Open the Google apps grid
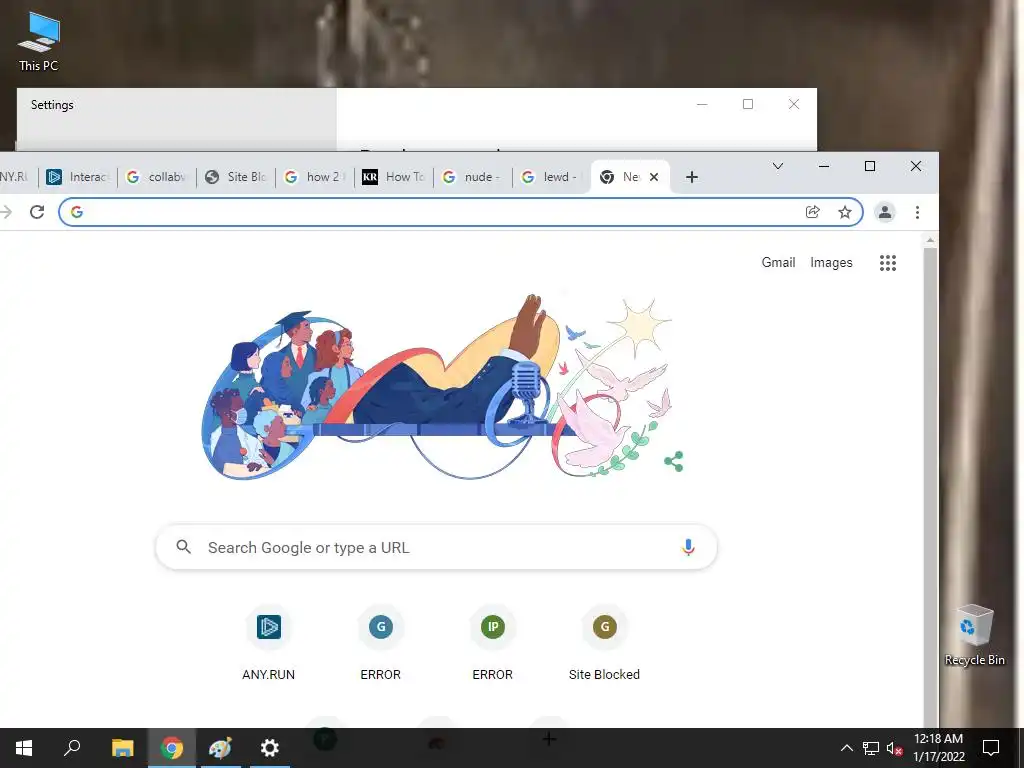Screen dimensions: 1024x768 tap(888, 263)
